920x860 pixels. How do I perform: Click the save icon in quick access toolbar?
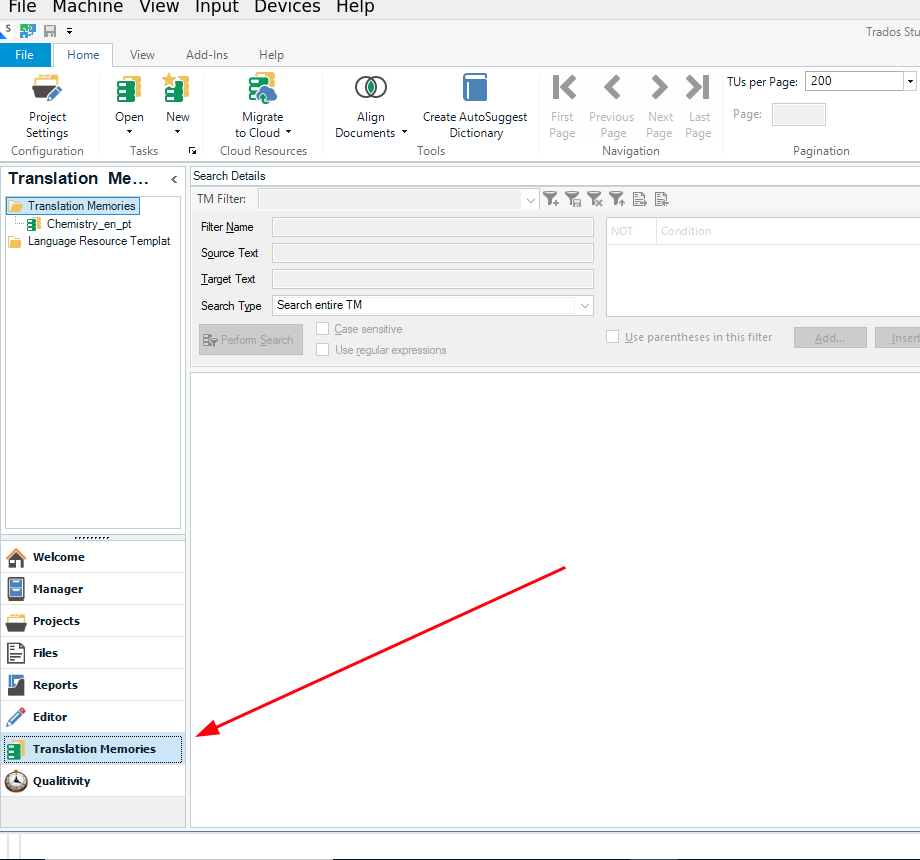[50, 31]
